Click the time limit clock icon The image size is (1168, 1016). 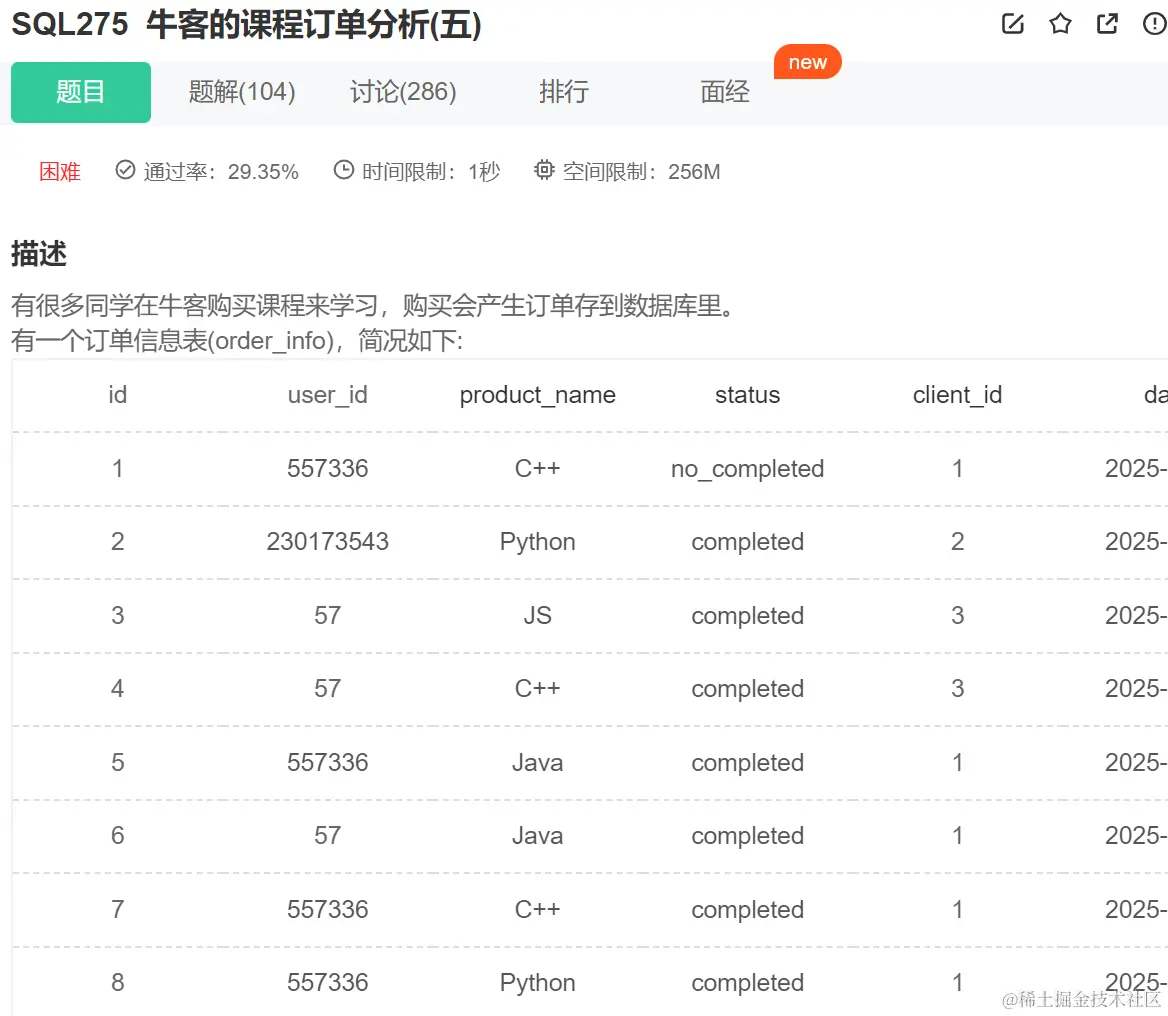coord(343,171)
